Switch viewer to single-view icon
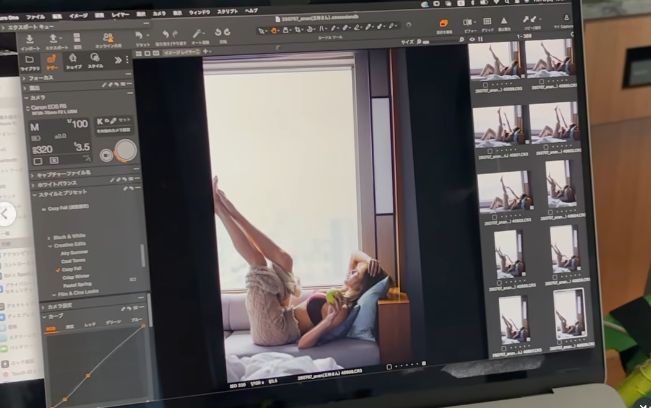The height and width of the screenshot is (408, 651). pos(147,53)
